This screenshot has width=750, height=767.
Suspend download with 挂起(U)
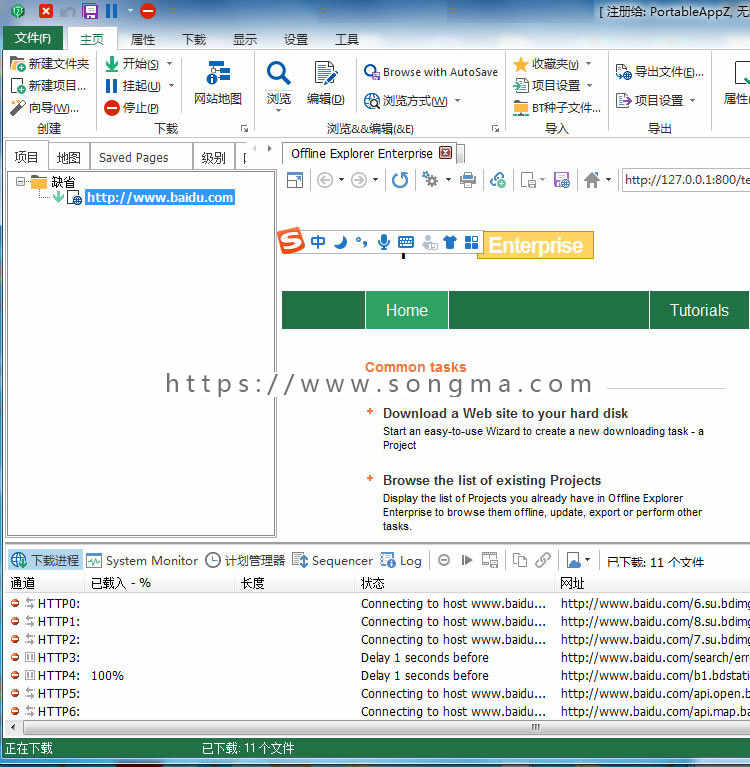[x=133, y=86]
